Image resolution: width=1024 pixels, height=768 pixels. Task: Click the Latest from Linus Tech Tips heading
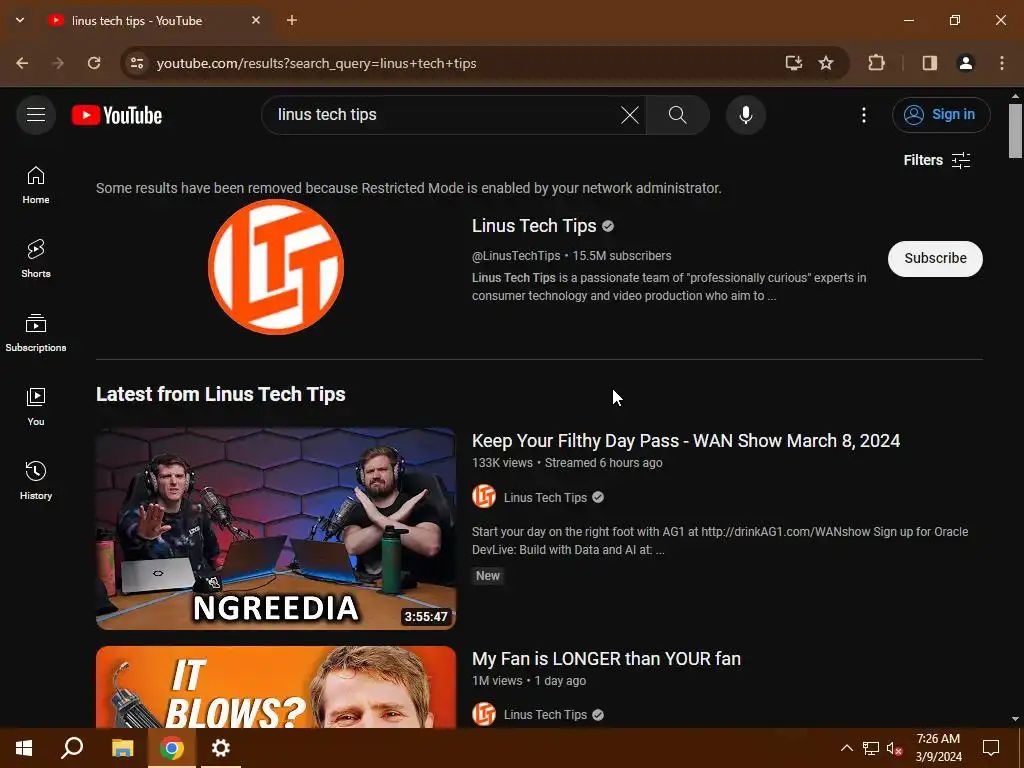(221, 394)
